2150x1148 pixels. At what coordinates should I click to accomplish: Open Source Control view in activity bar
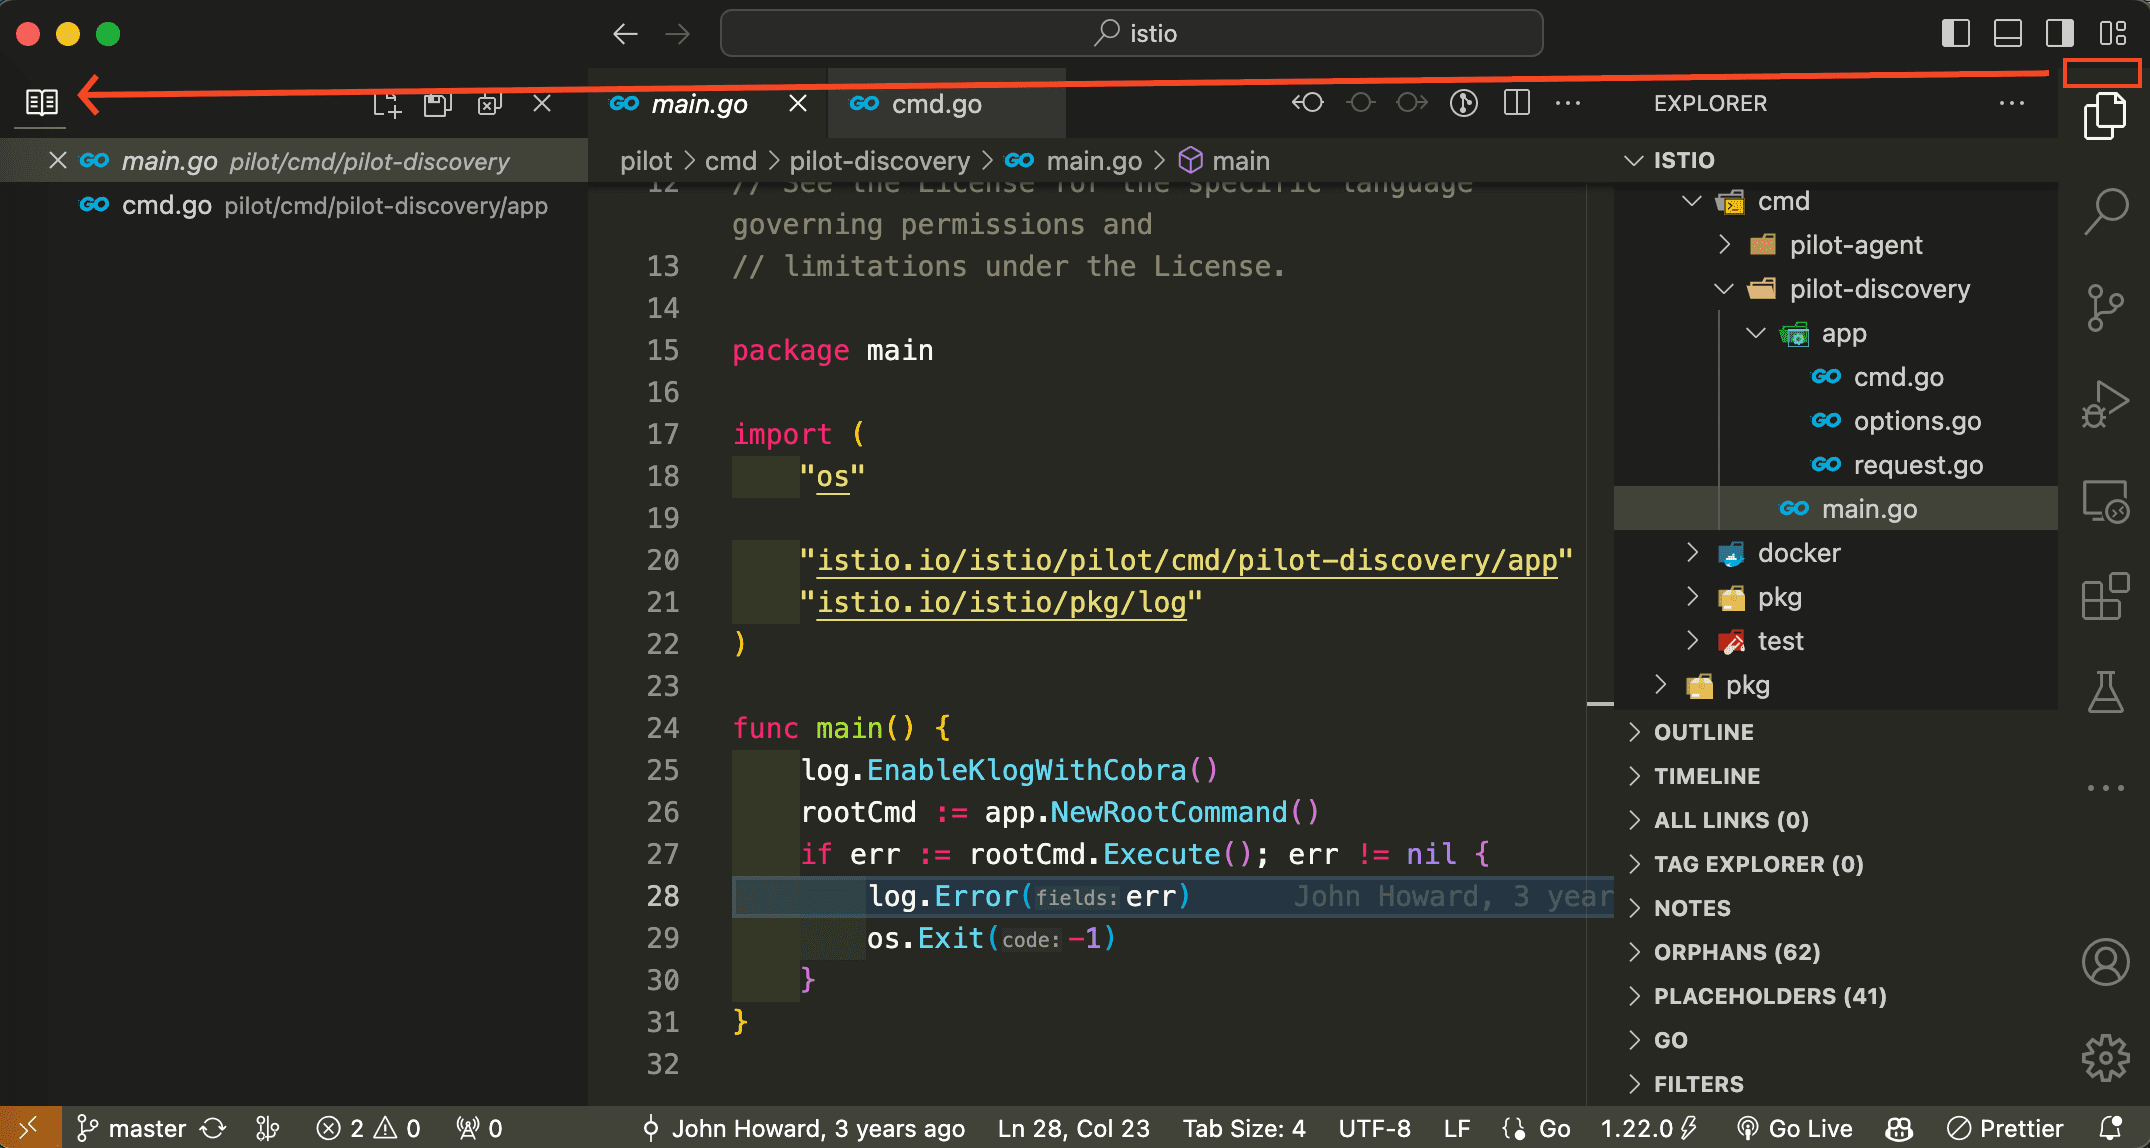[2106, 307]
